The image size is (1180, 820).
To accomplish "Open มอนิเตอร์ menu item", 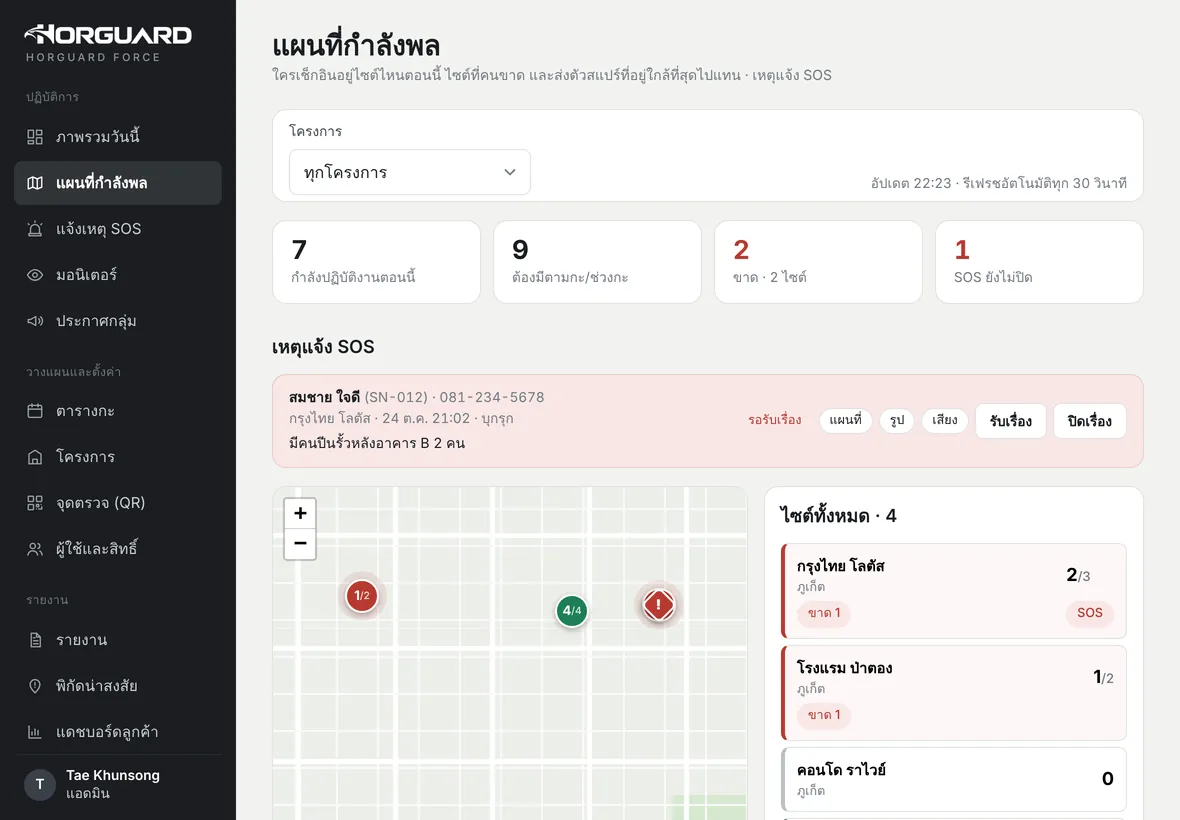I will click(118, 275).
